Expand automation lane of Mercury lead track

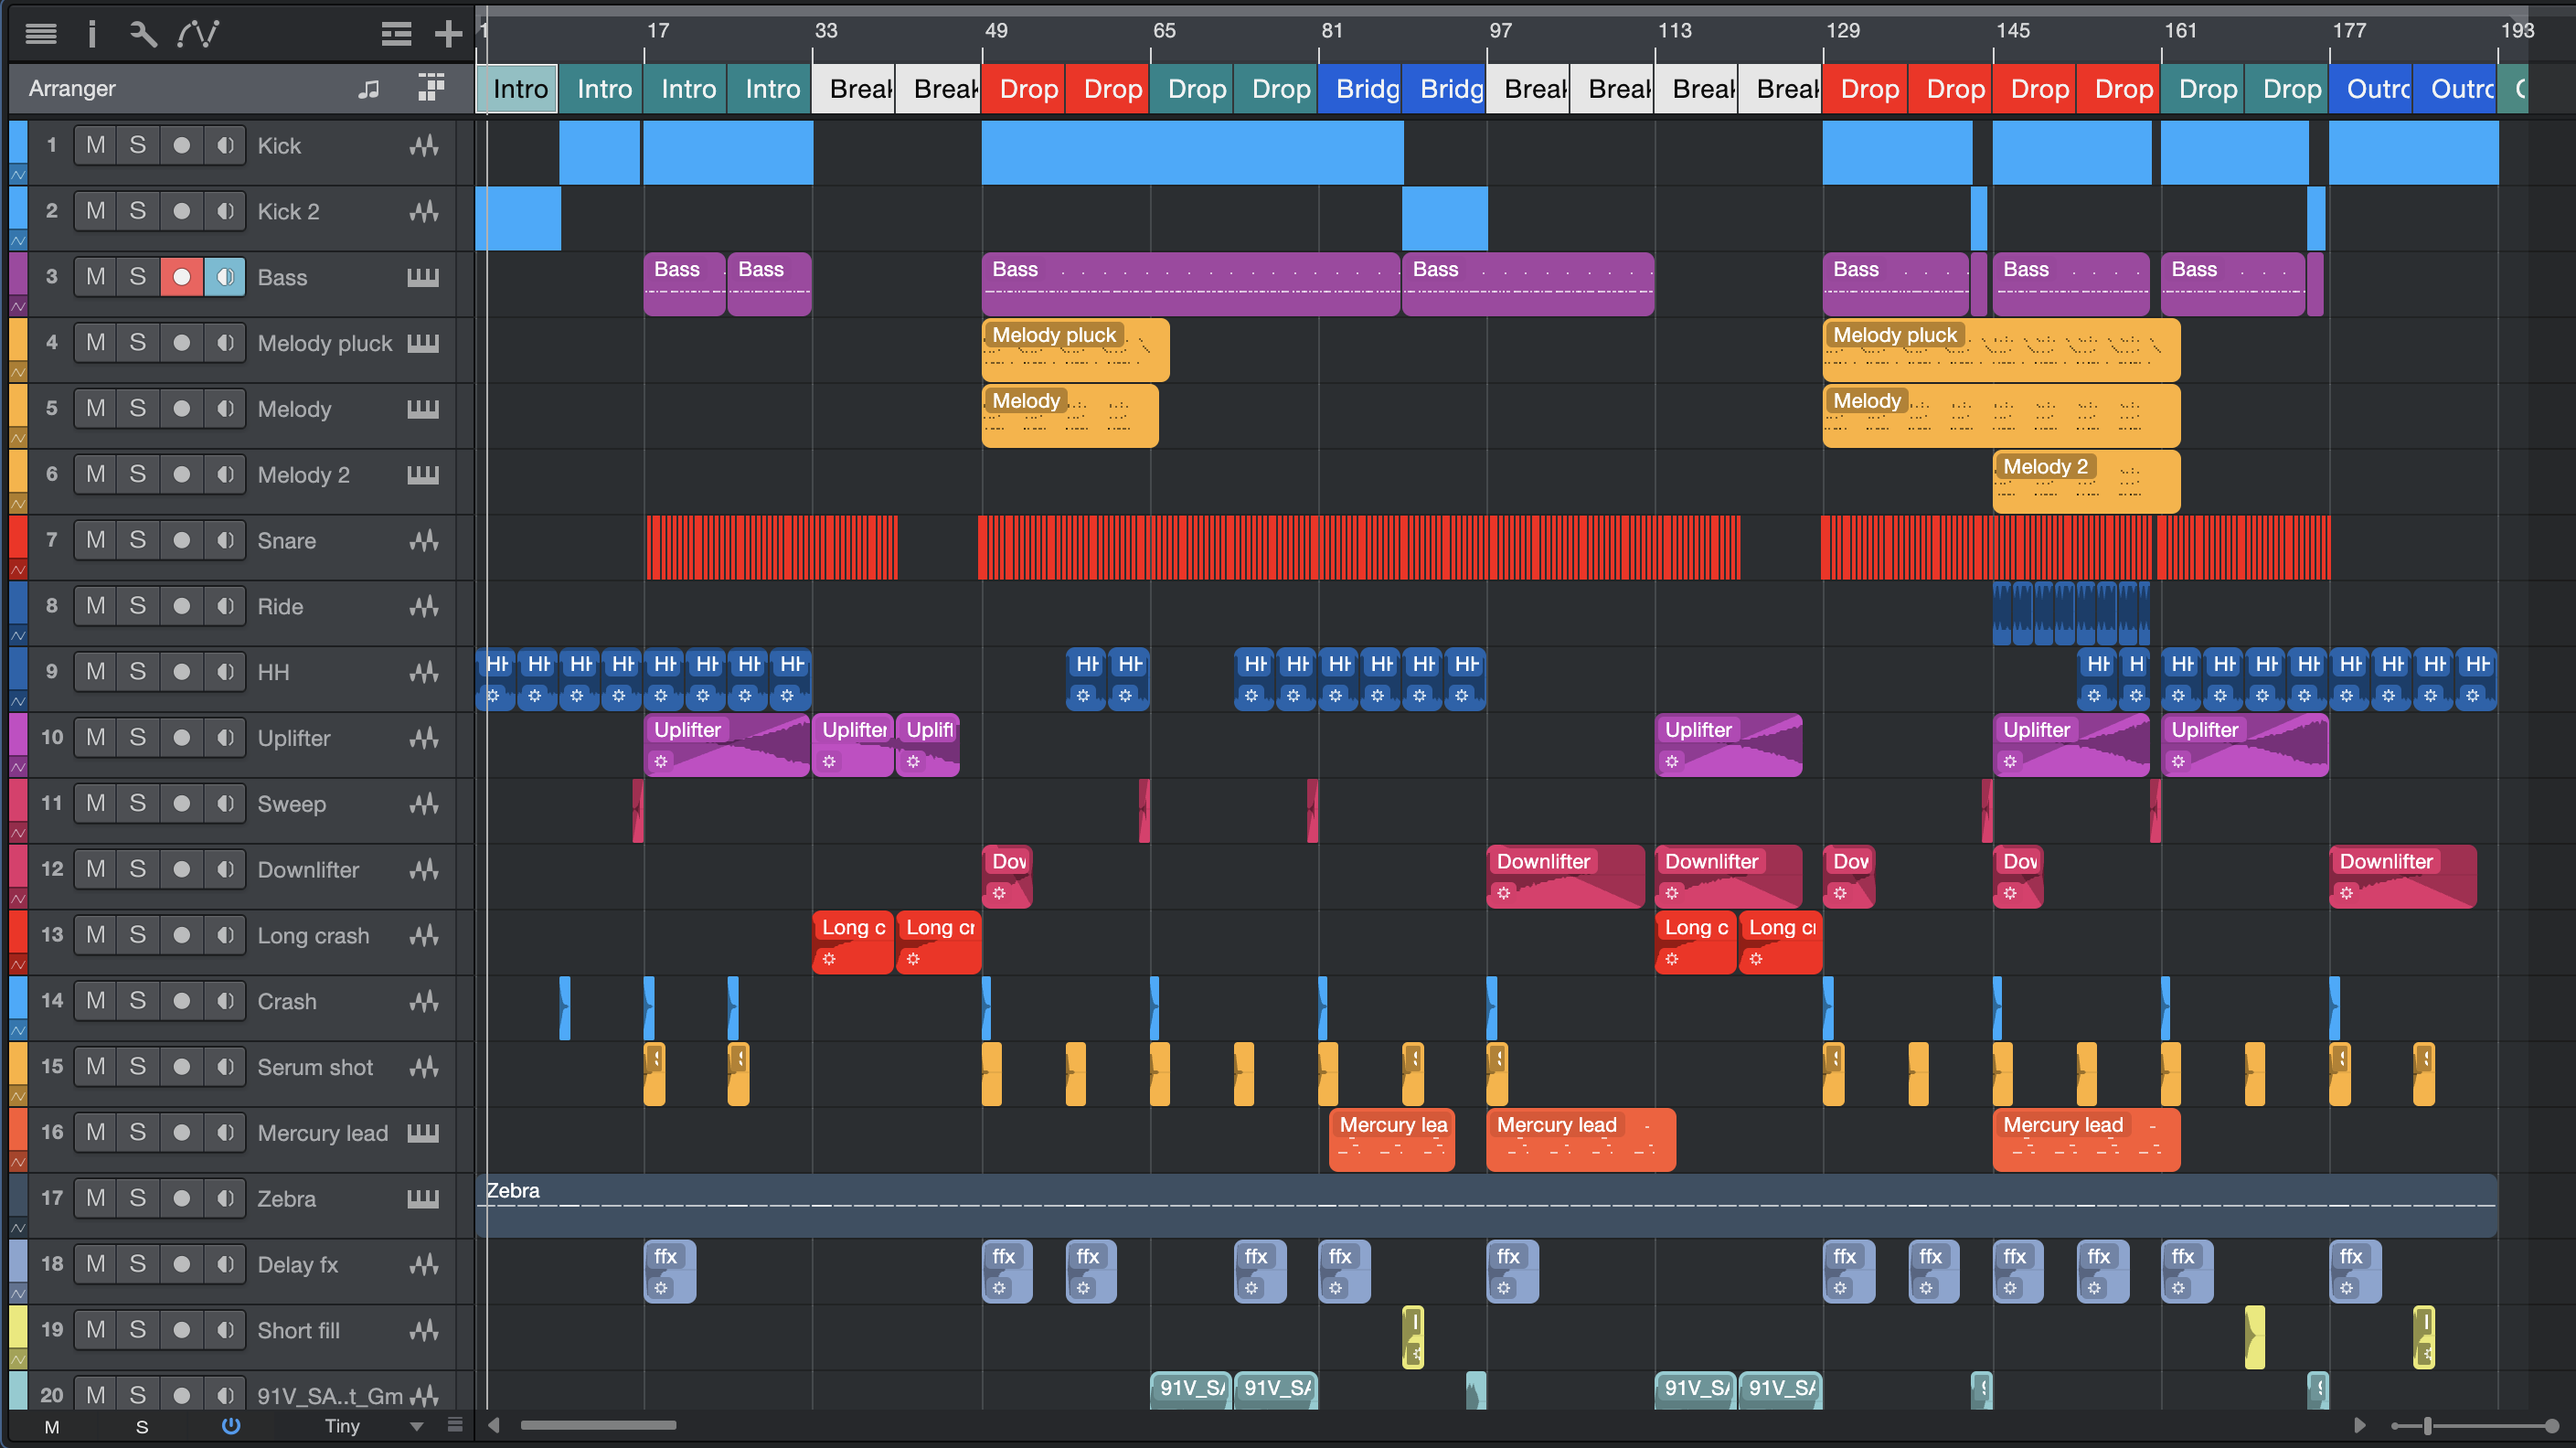pyautogui.click(x=18, y=1162)
